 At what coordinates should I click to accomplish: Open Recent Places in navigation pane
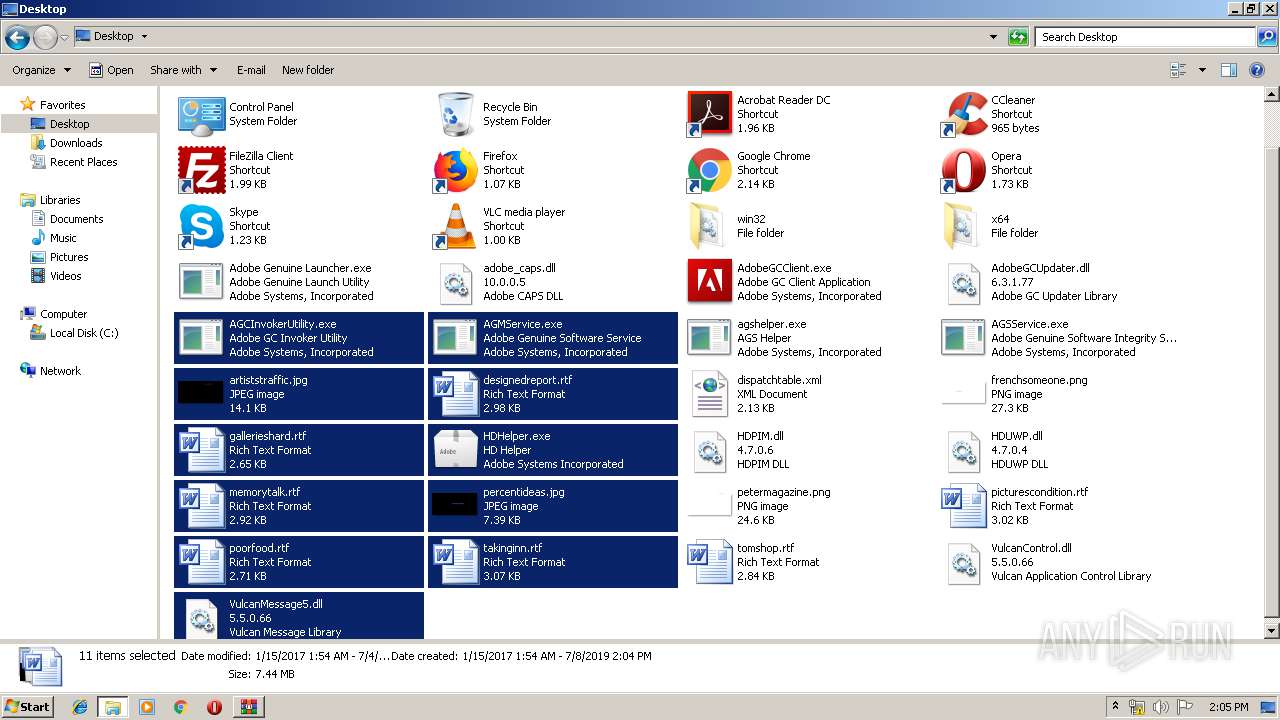(x=83, y=162)
